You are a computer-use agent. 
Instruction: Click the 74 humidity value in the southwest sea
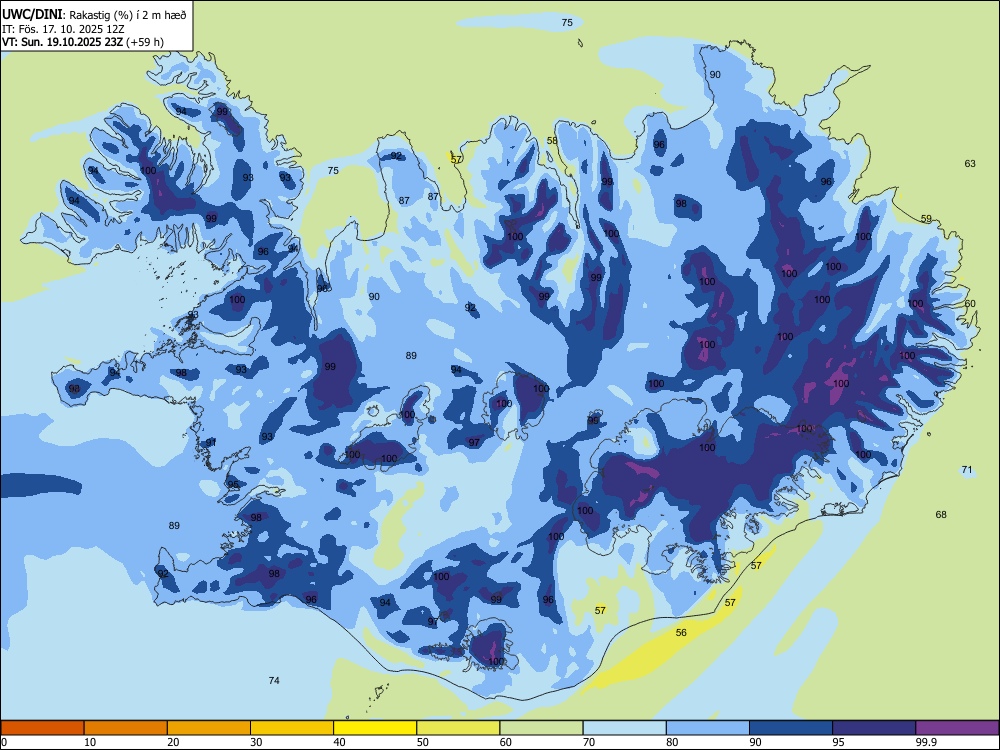[274, 680]
